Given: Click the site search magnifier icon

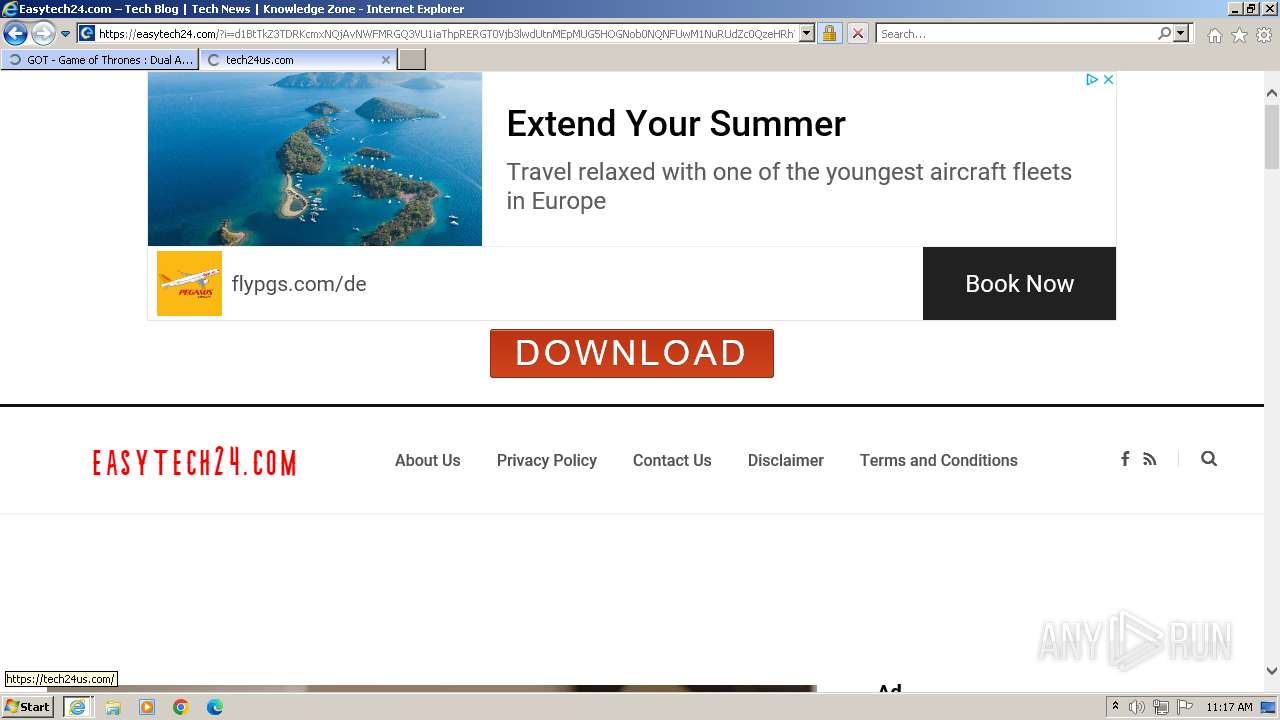Looking at the screenshot, I should 1209,459.
